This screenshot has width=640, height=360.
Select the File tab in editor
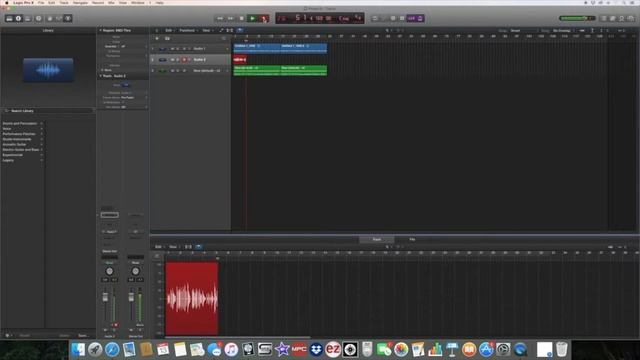pyautogui.click(x=412, y=240)
